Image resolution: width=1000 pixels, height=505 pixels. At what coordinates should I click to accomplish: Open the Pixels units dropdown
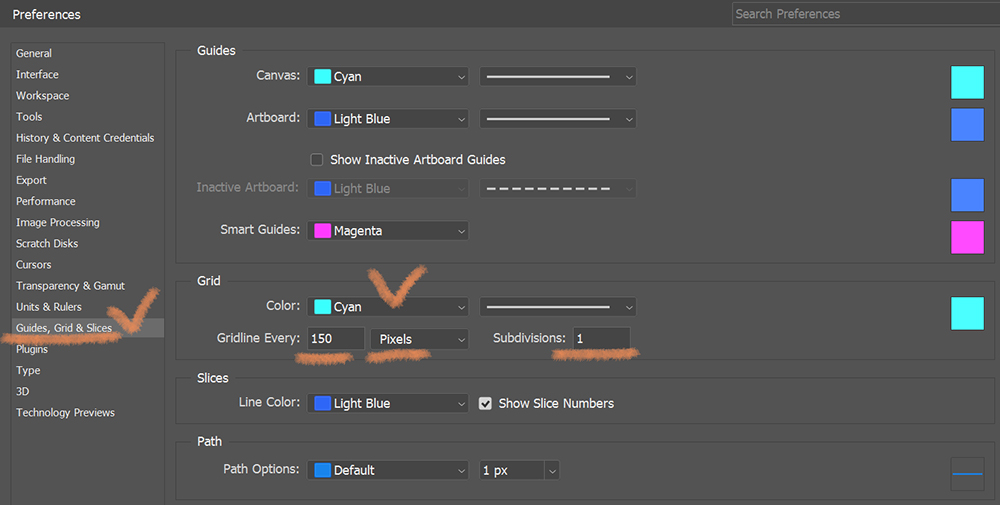(420, 339)
